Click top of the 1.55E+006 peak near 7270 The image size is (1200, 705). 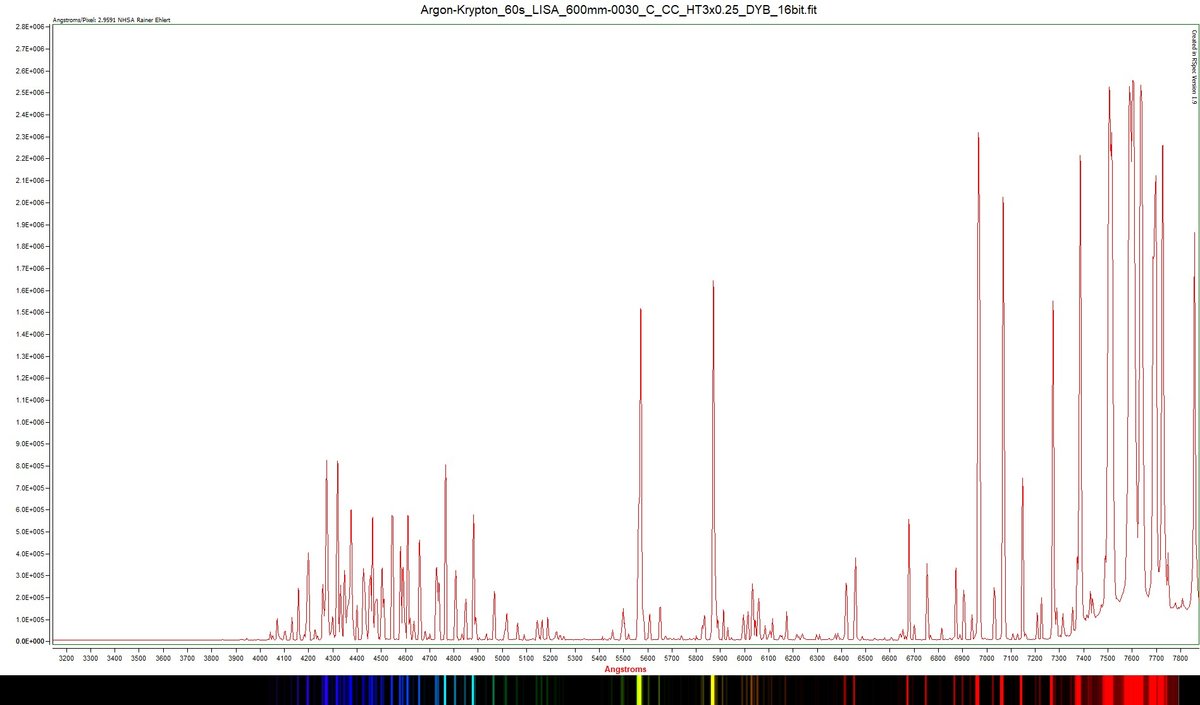[x=1053, y=302]
